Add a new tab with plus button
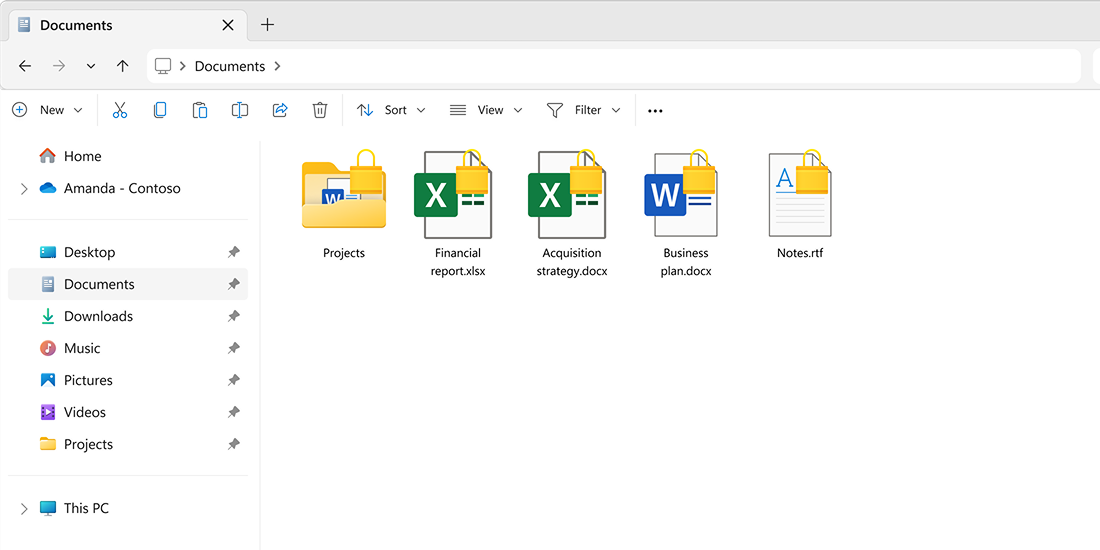 click(267, 25)
